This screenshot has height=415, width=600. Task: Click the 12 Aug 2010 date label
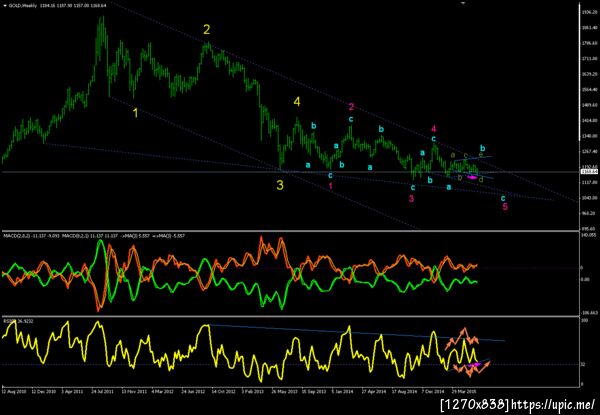click(x=13, y=392)
